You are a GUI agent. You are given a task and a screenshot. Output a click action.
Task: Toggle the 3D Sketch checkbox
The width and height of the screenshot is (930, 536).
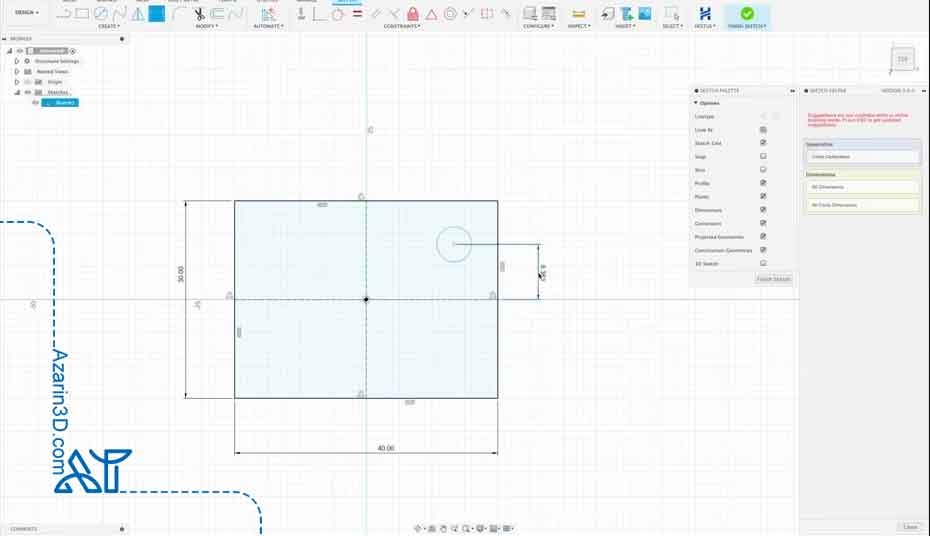tap(763, 263)
